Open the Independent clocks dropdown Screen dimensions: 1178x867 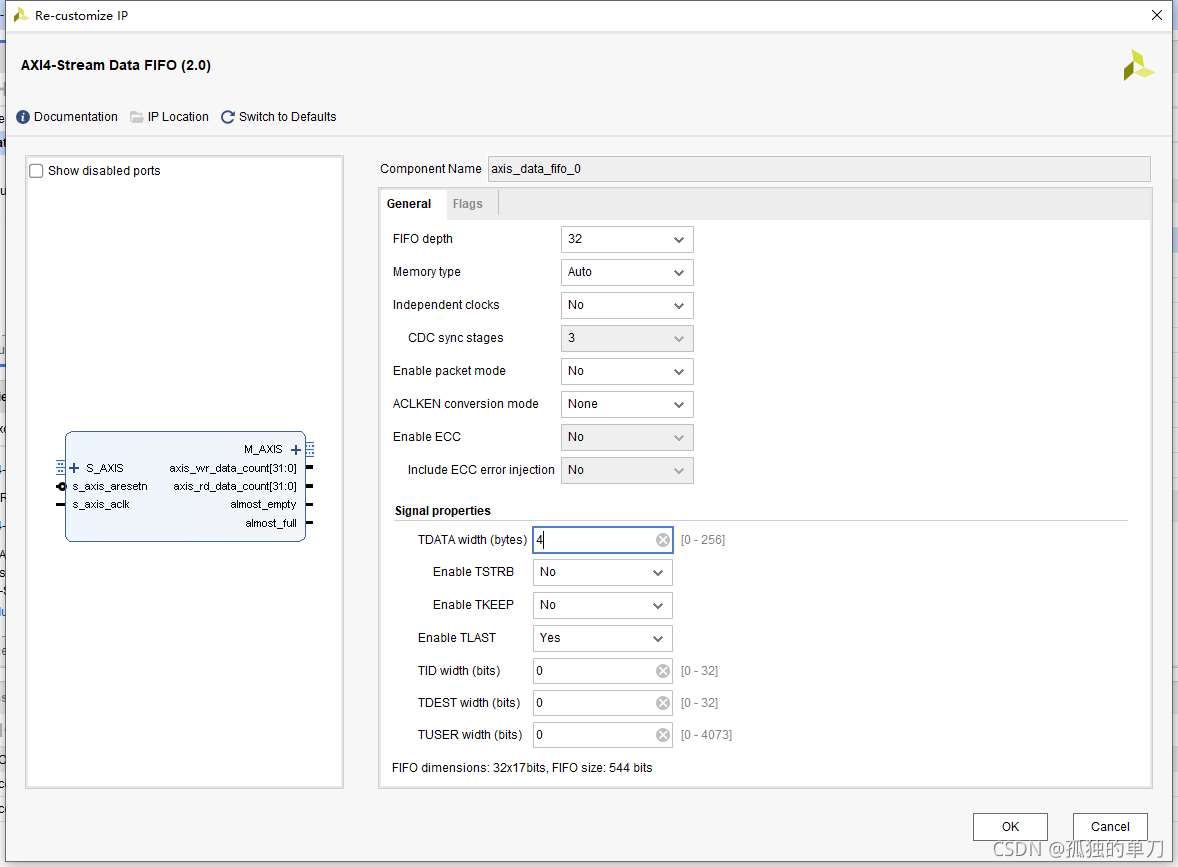627,305
